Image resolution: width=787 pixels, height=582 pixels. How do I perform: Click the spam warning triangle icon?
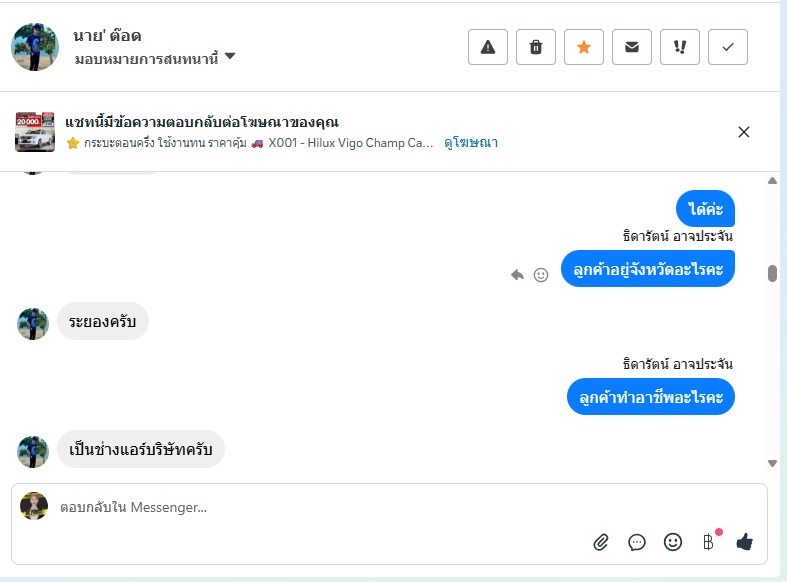[x=488, y=47]
